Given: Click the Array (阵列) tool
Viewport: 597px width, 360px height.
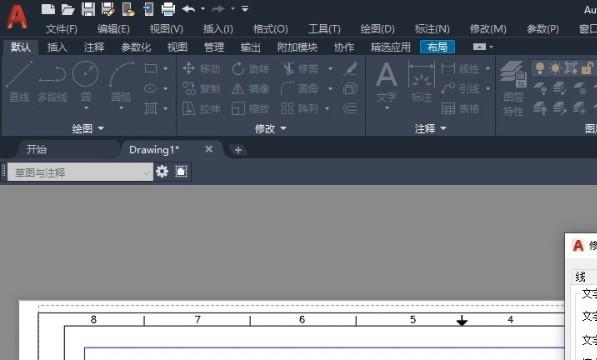Looking at the screenshot, I should 299,109.
